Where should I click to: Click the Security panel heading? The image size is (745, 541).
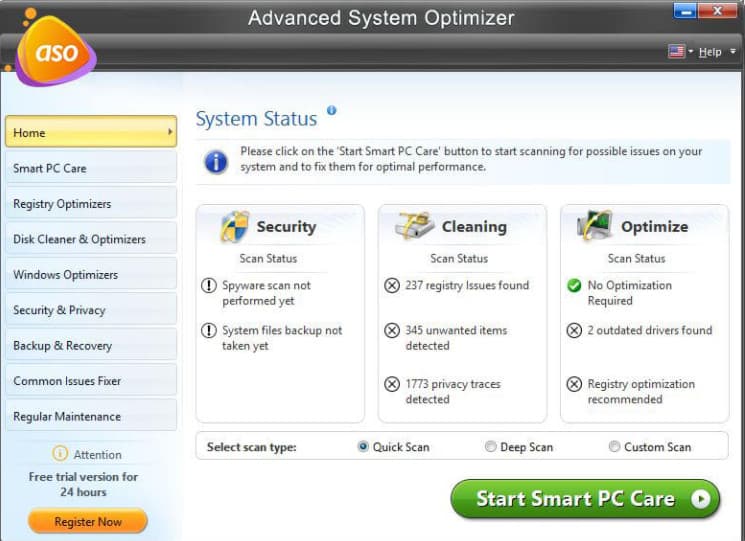pyautogui.click(x=286, y=227)
